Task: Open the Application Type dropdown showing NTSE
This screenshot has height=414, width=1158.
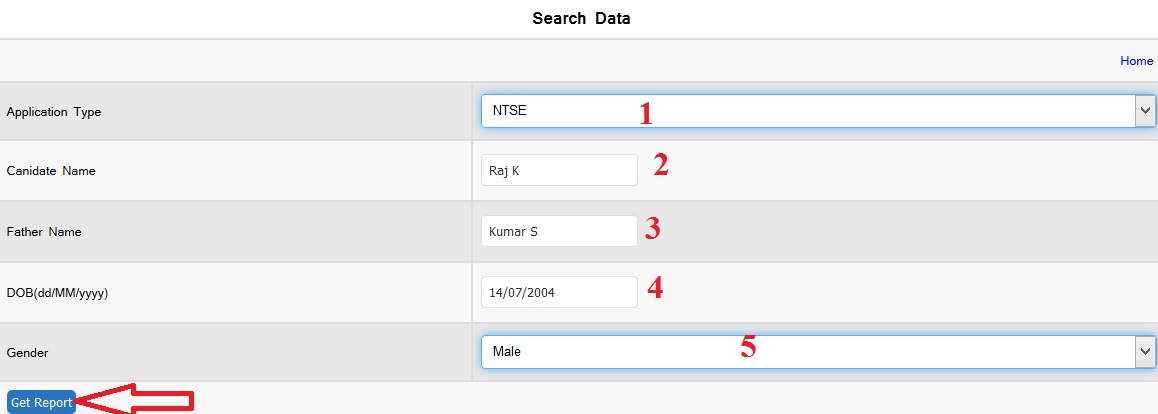Action: point(806,111)
